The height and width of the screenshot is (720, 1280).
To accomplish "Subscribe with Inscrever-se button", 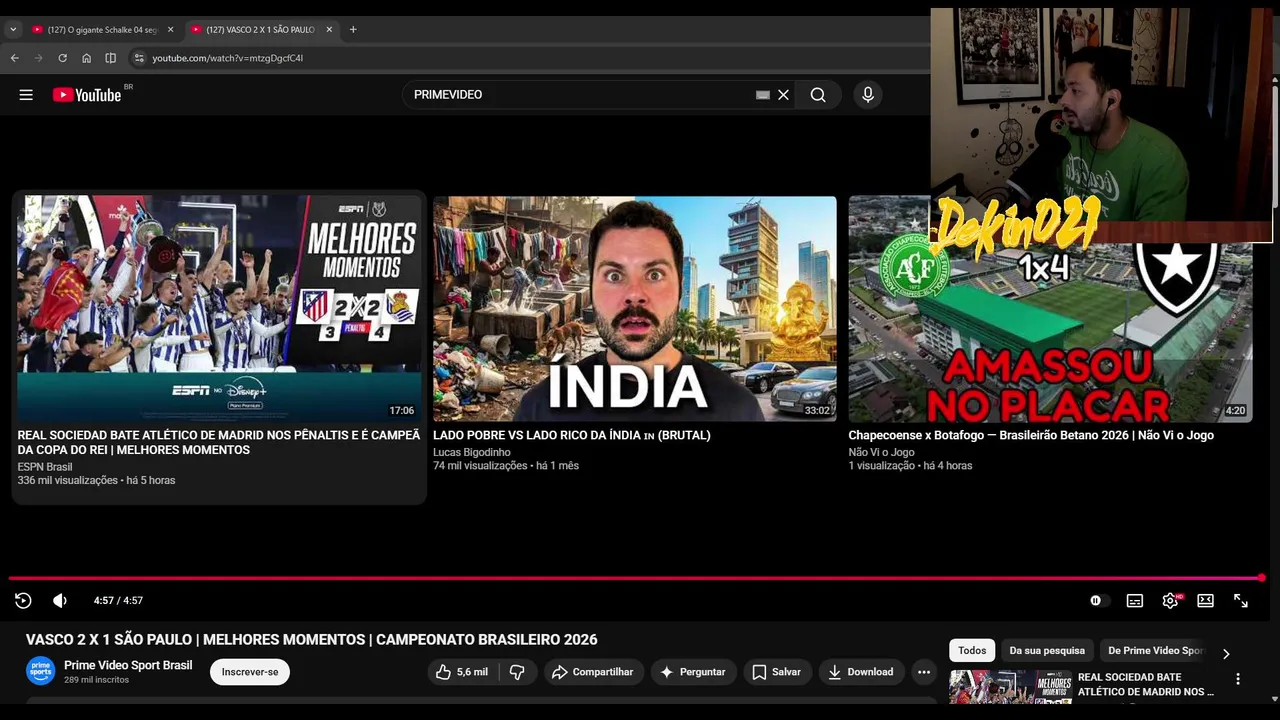I will [250, 672].
